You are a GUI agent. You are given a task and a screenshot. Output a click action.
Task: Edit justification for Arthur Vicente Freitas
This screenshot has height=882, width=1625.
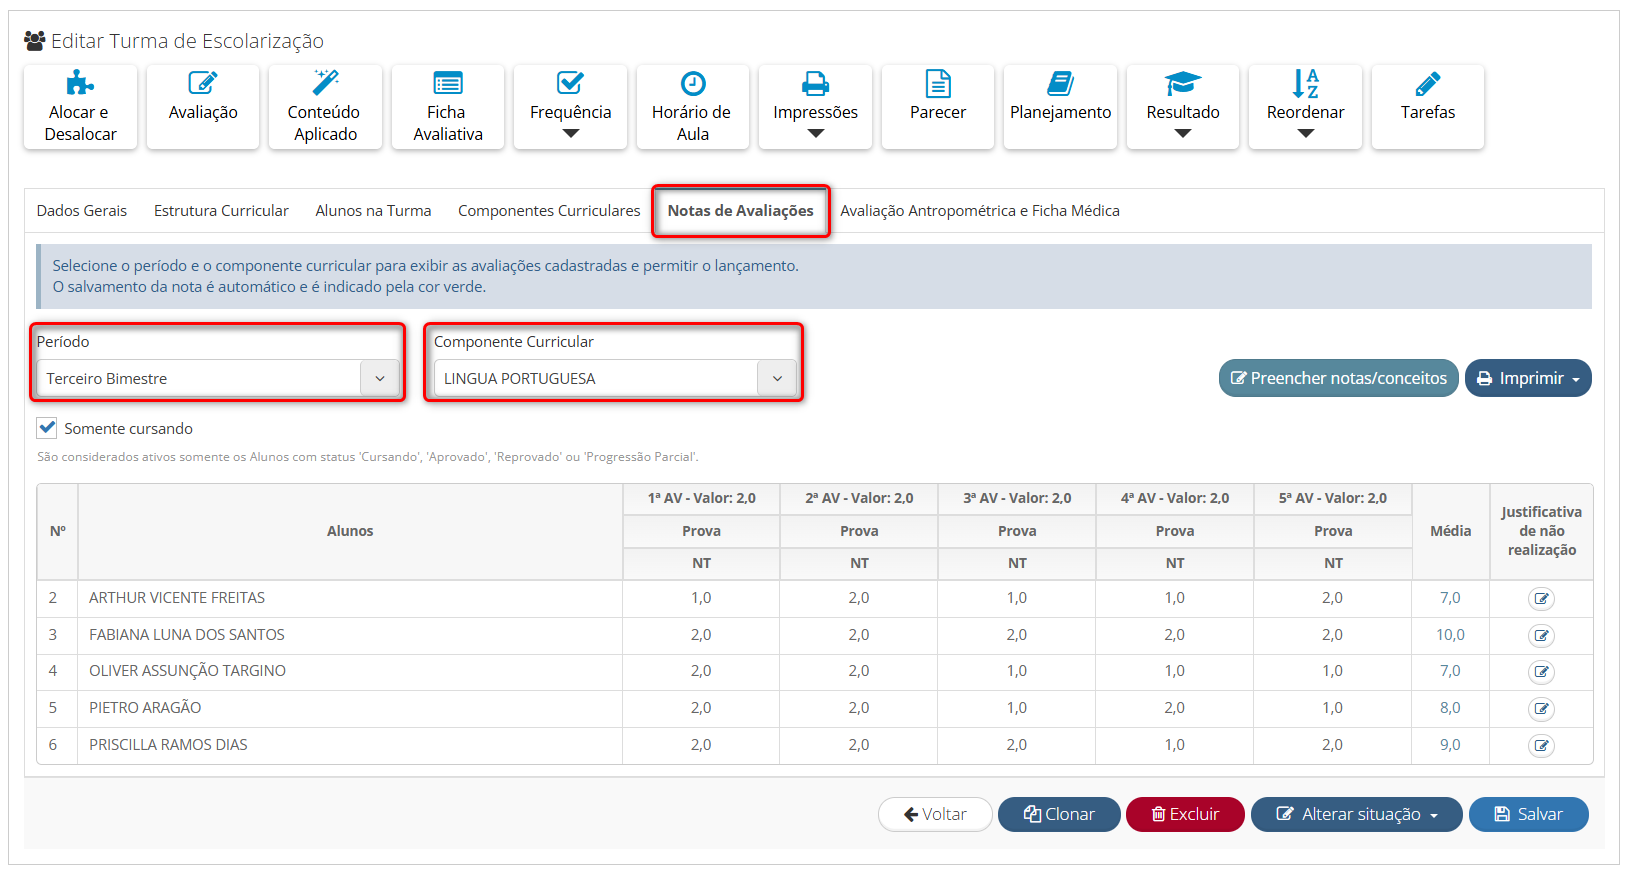pos(1541,599)
